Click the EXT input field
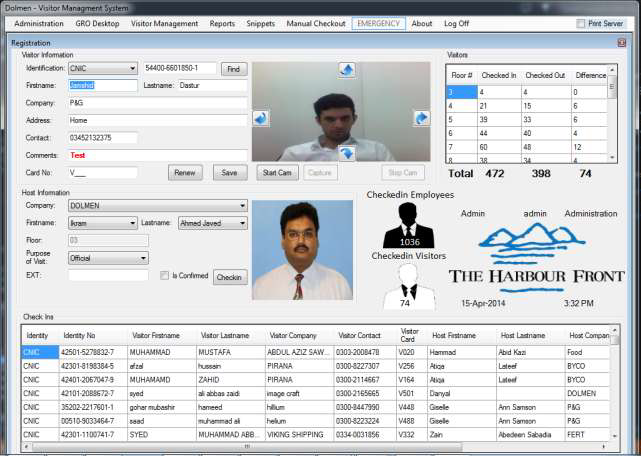The image size is (641, 456). (x=108, y=275)
